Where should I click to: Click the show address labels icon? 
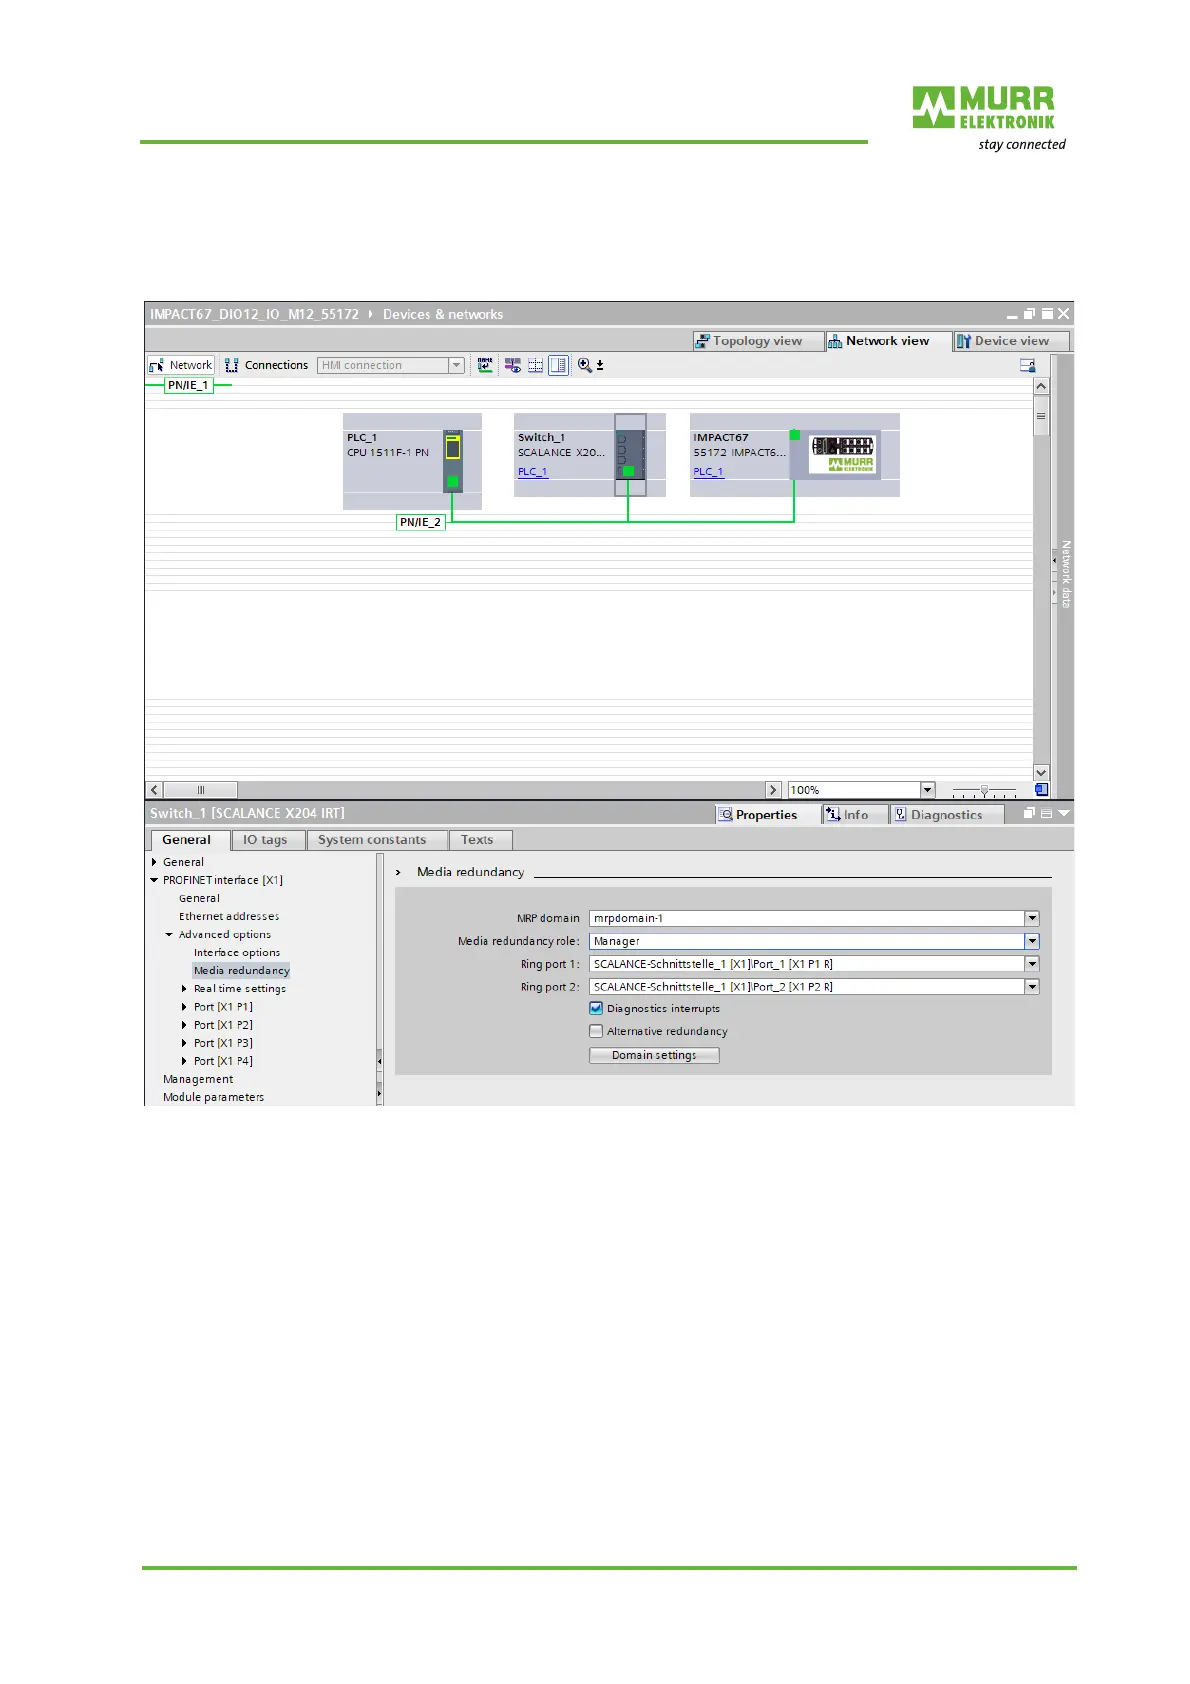pos(512,365)
